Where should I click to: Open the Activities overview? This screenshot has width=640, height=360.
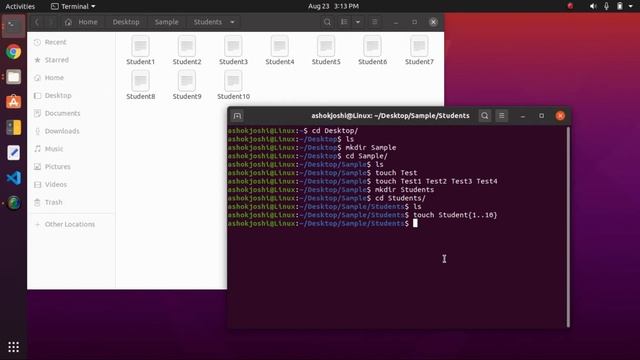click(20, 6)
